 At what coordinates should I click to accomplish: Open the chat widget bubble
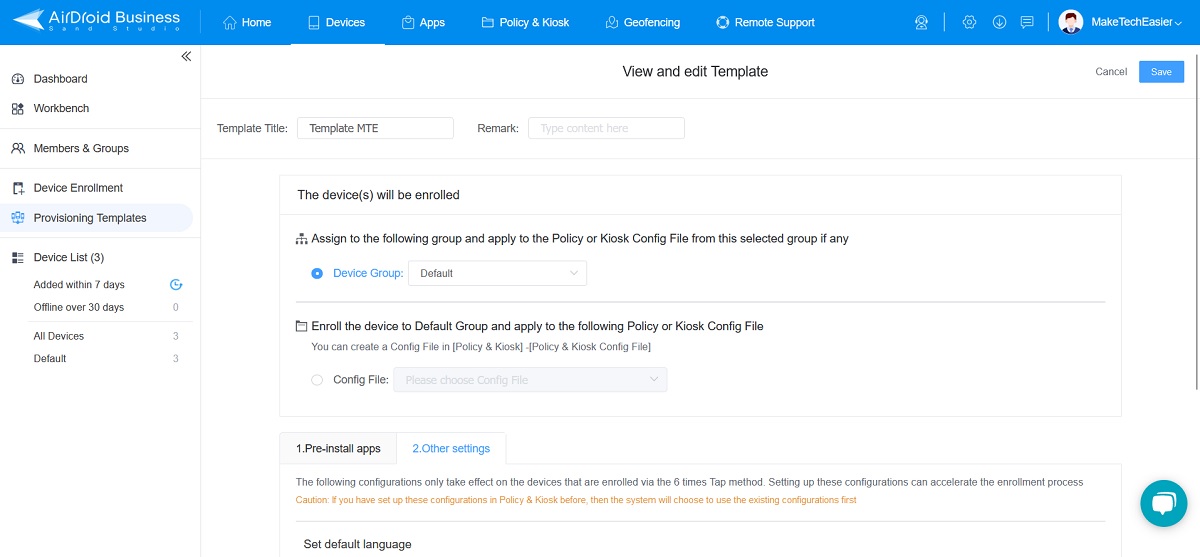1162,503
